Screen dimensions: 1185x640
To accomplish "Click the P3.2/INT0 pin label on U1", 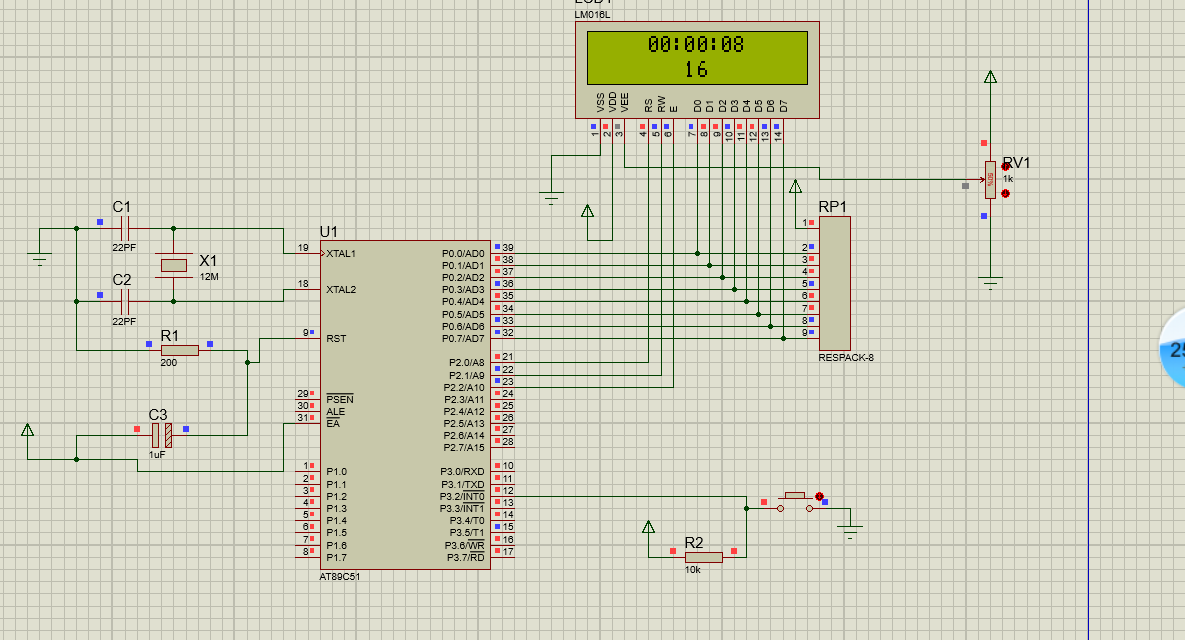I will (464, 496).
